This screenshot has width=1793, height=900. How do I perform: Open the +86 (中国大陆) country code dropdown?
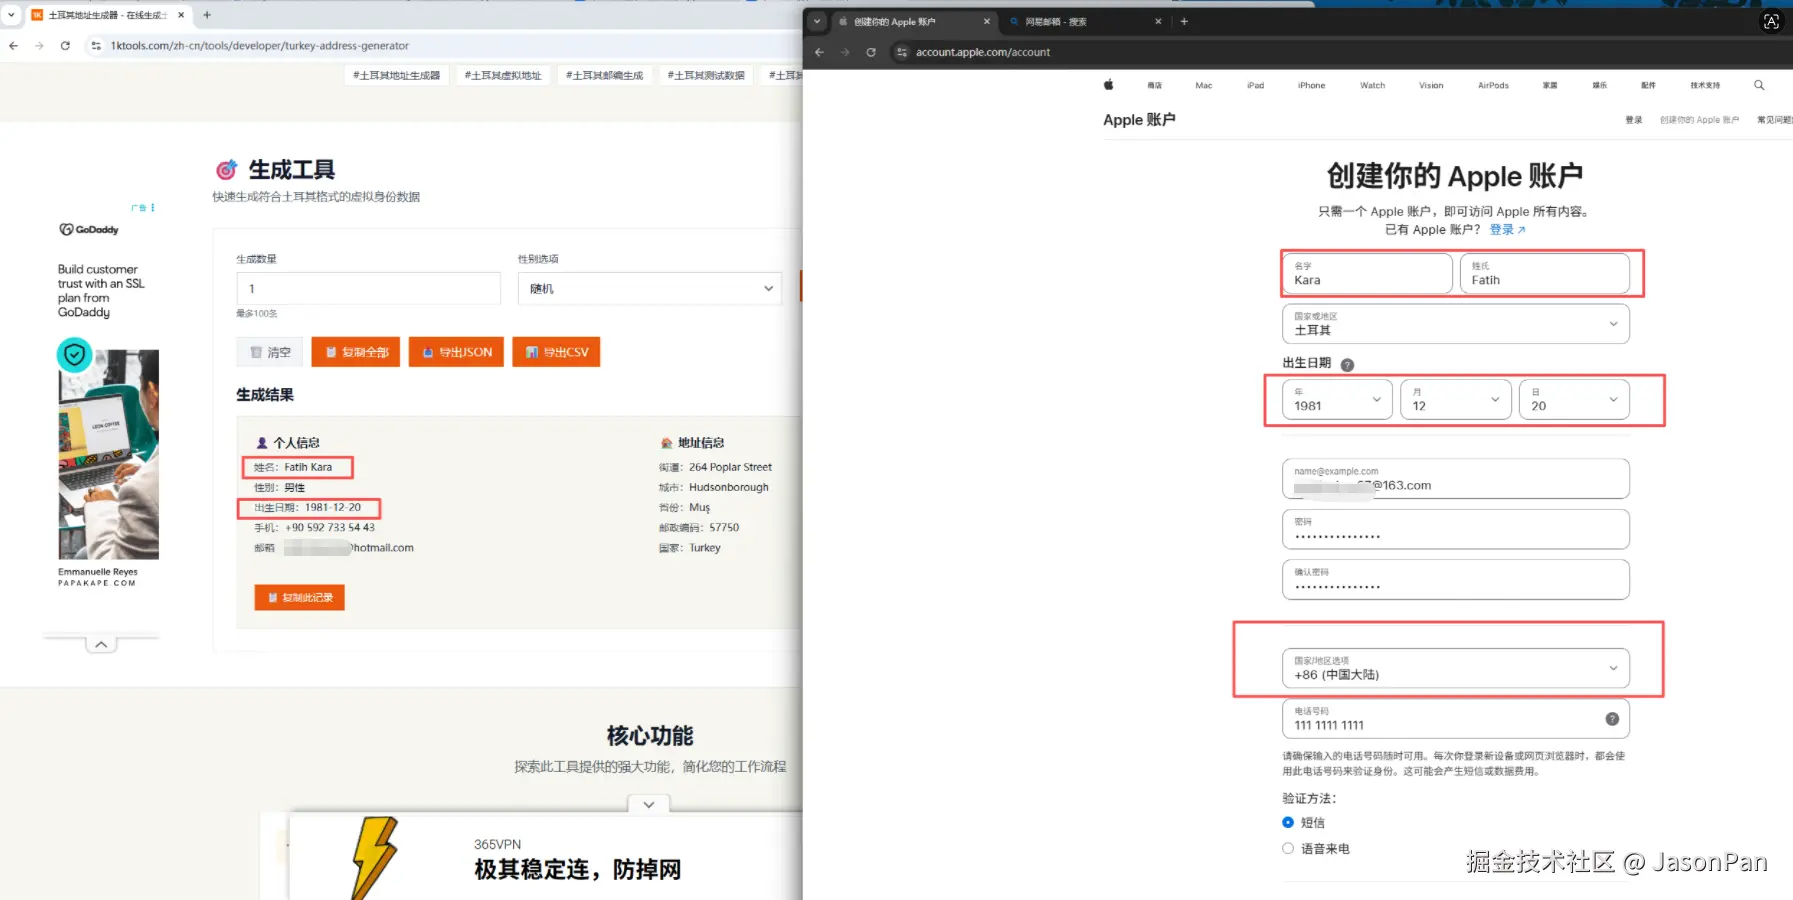coord(1456,668)
